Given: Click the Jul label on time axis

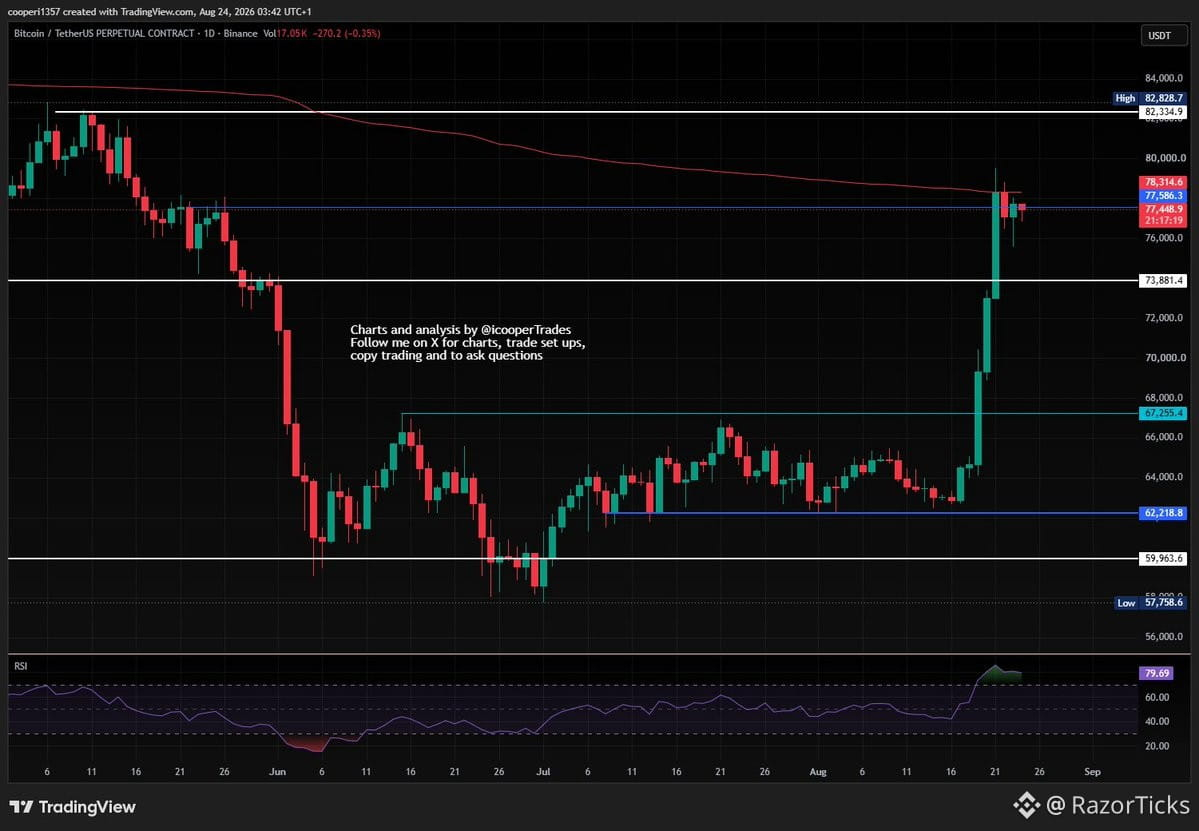Looking at the screenshot, I should pyautogui.click(x=543, y=772).
